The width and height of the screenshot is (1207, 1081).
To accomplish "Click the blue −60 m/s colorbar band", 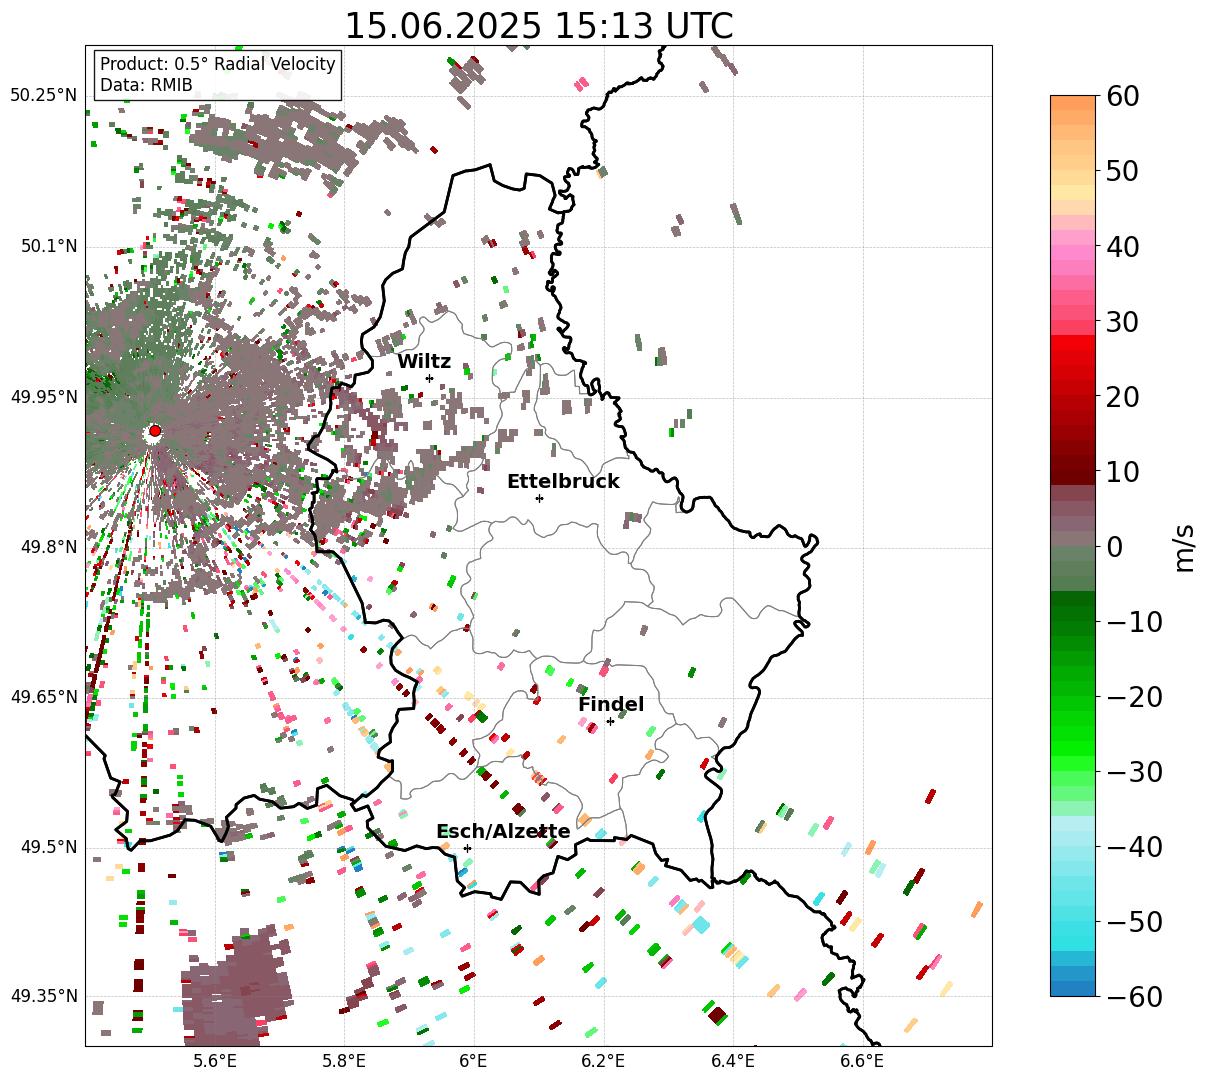I will 1073,988.
